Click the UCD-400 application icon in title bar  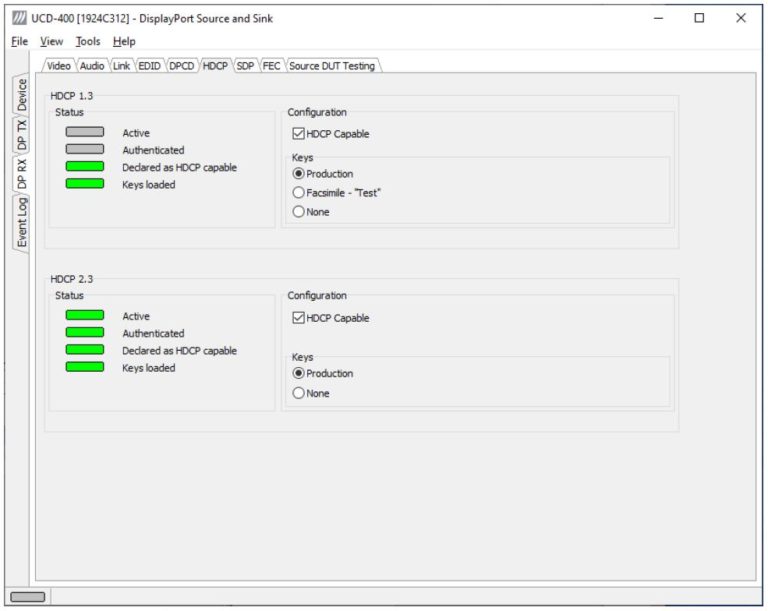[17, 18]
